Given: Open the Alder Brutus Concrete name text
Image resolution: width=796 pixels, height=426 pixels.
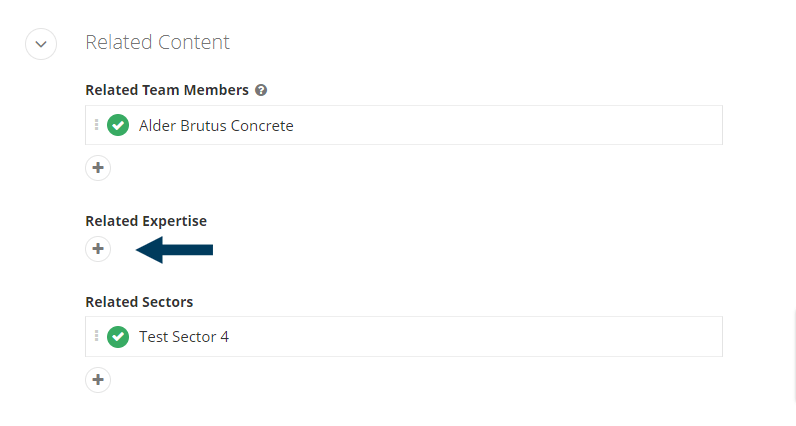Looking at the screenshot, I should click(216, 125).
